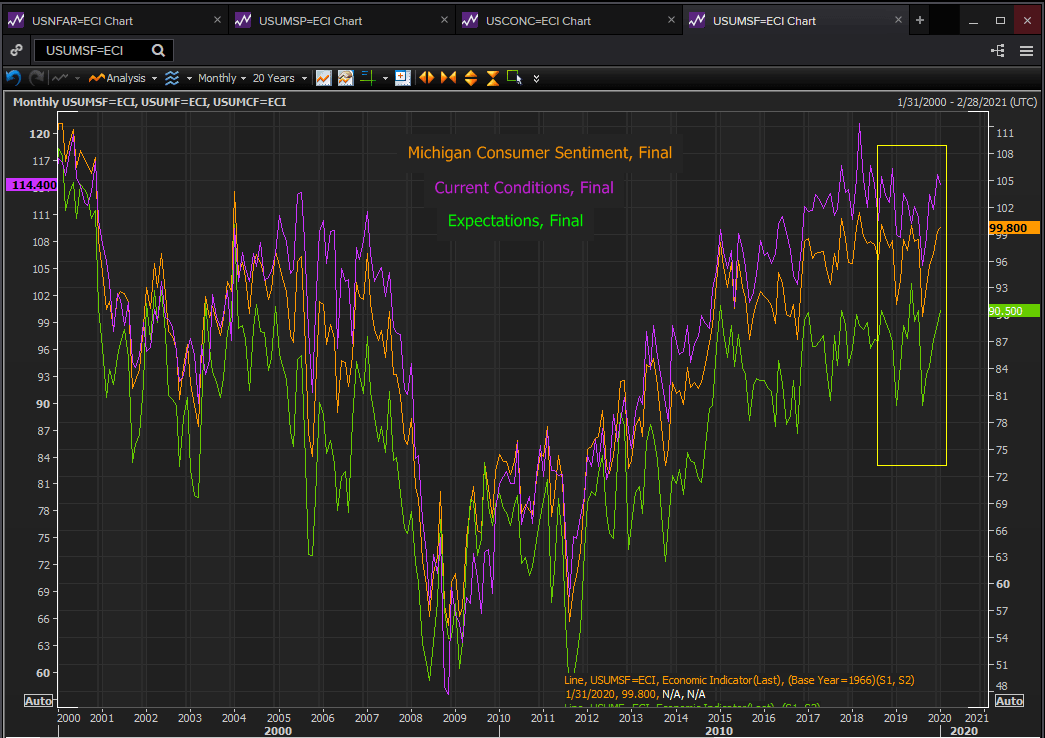Expand the Monthly interval dropdown
1045x738 pixels.
pos(222,78)
